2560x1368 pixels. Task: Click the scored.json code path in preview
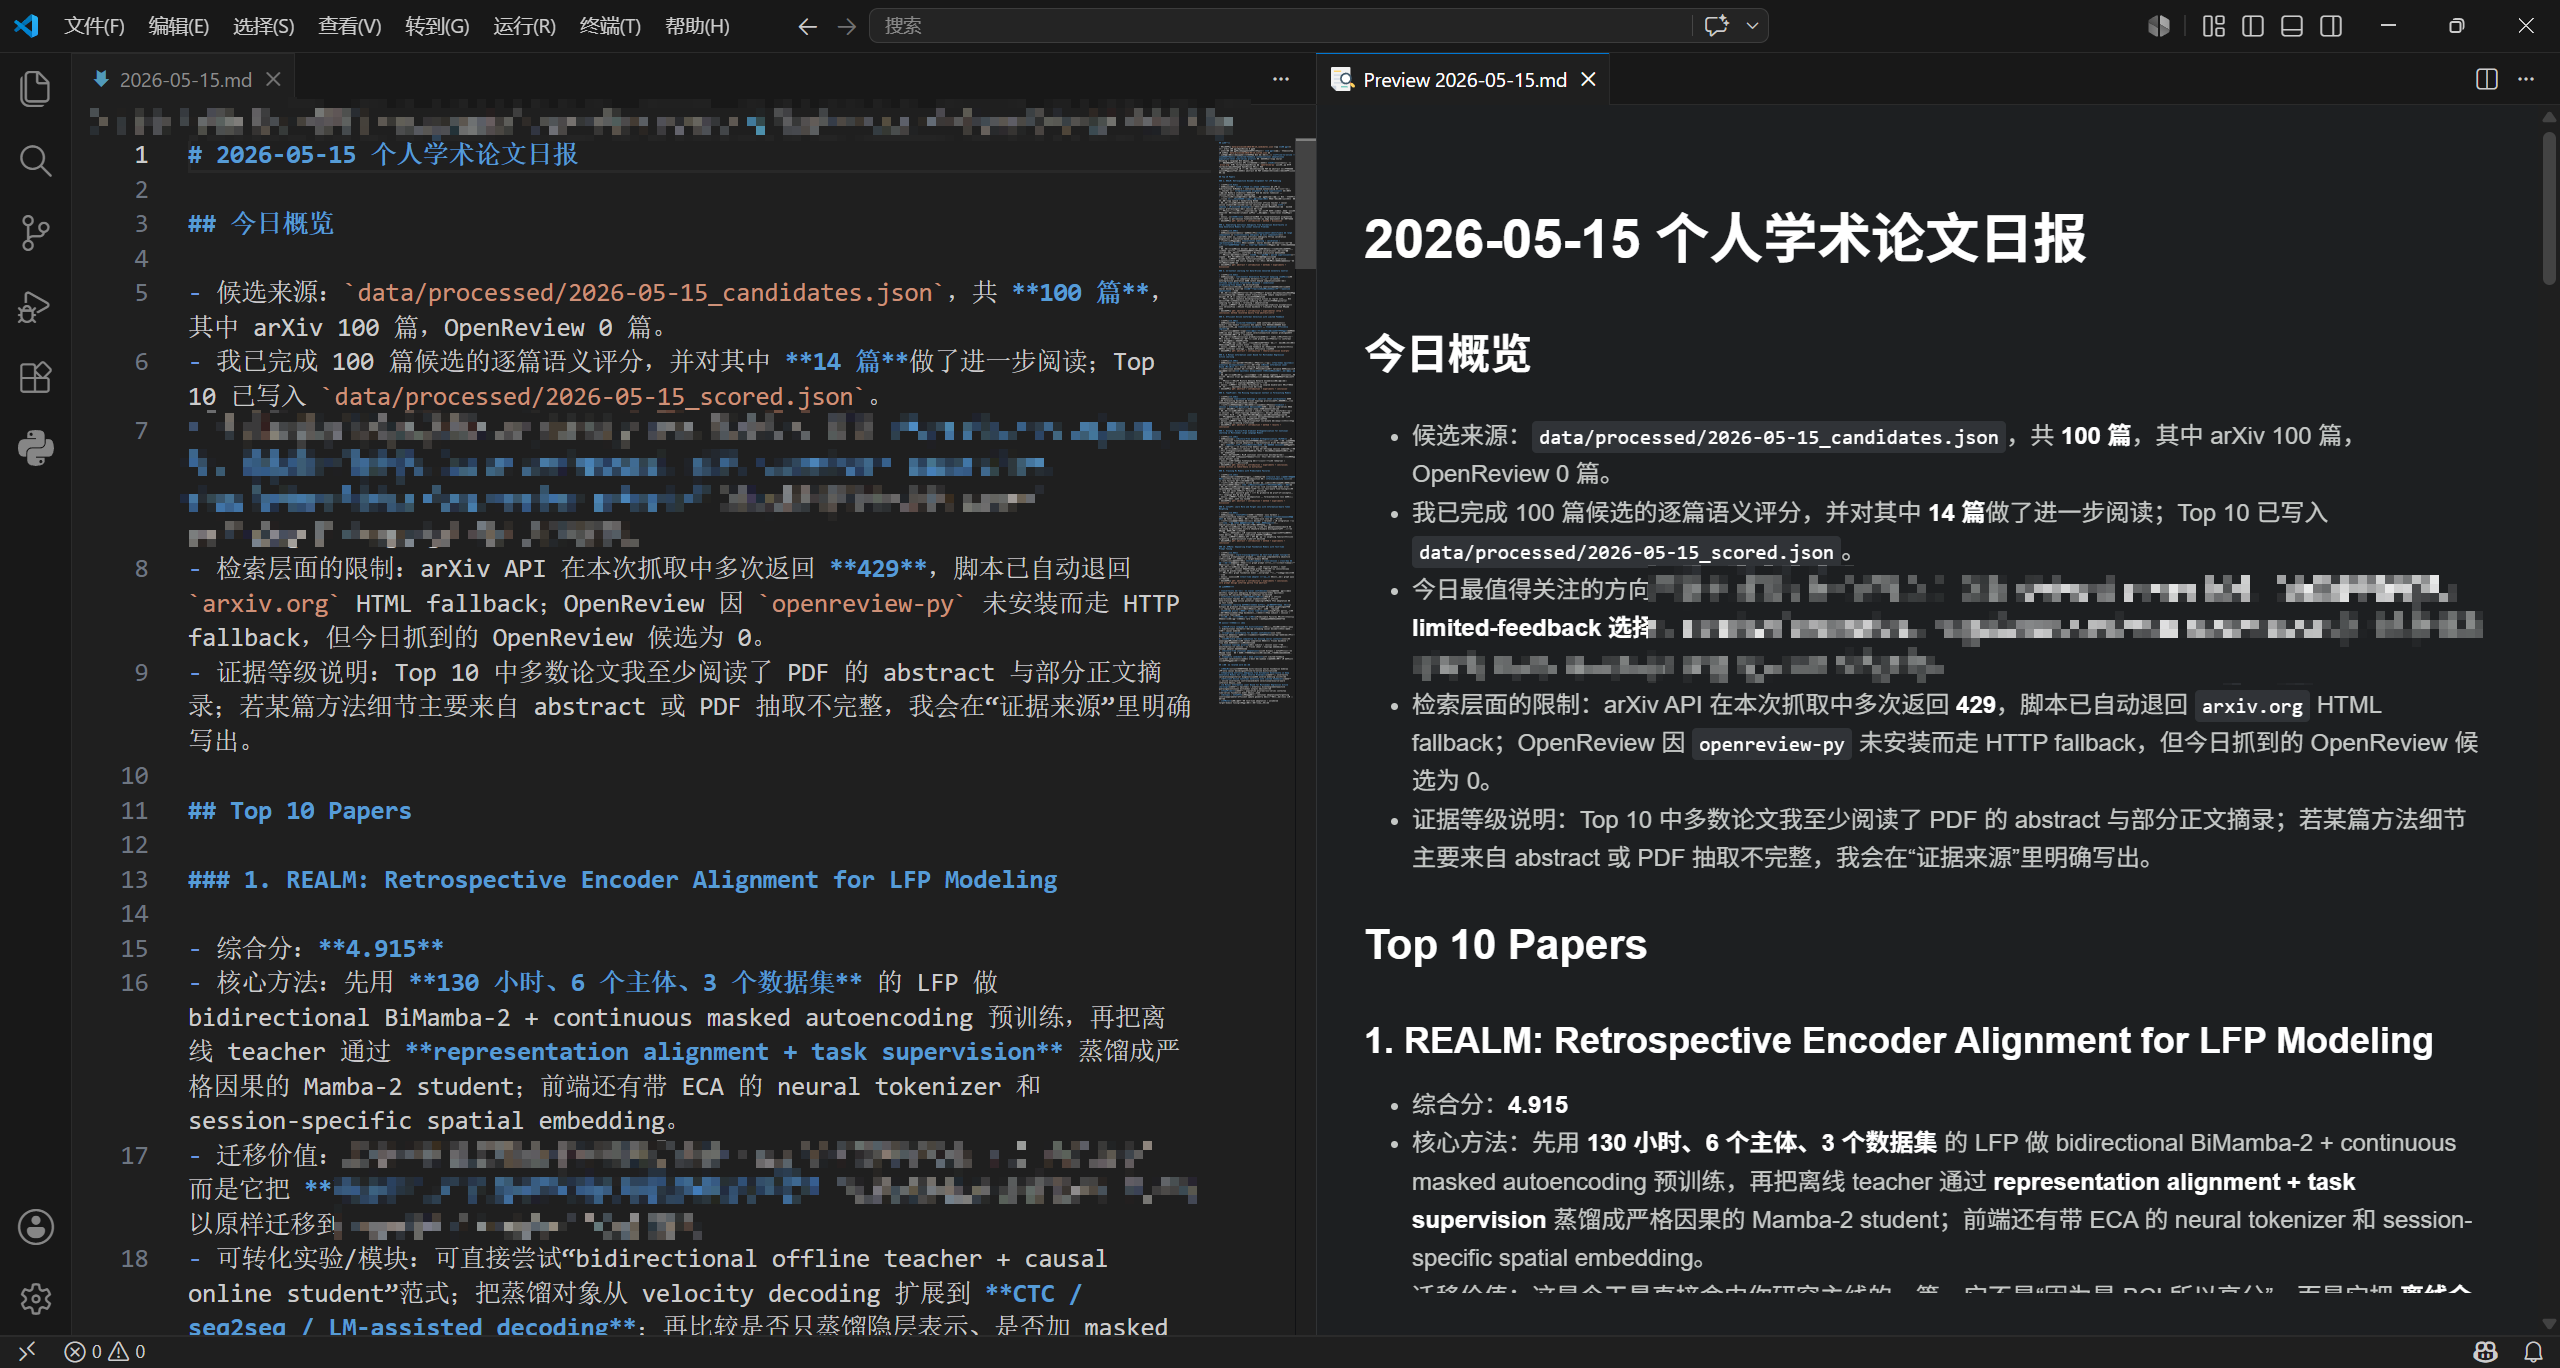click(1625, 552)
